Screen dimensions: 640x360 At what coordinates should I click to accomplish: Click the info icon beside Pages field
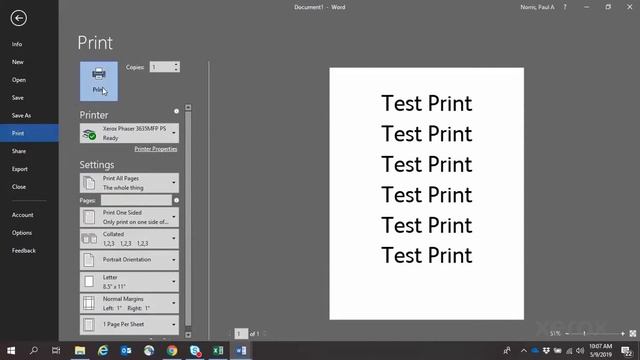[176, 200]
